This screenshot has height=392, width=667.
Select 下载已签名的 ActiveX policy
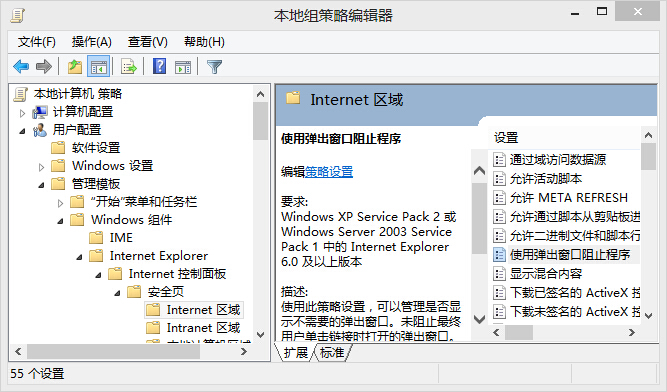pyautogui.click(x=575, y=293)
